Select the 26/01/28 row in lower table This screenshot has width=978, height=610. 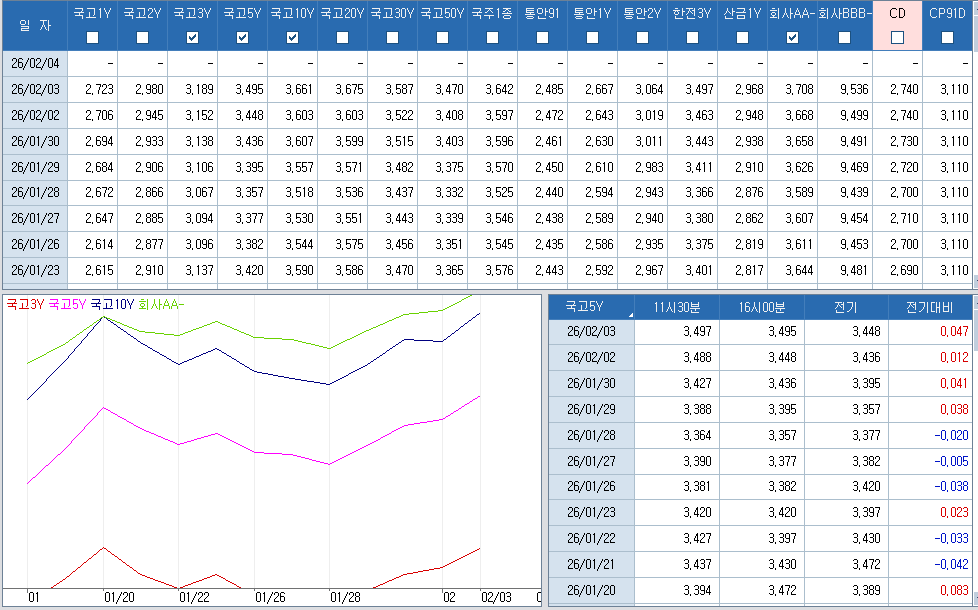(x=591, y=435)
